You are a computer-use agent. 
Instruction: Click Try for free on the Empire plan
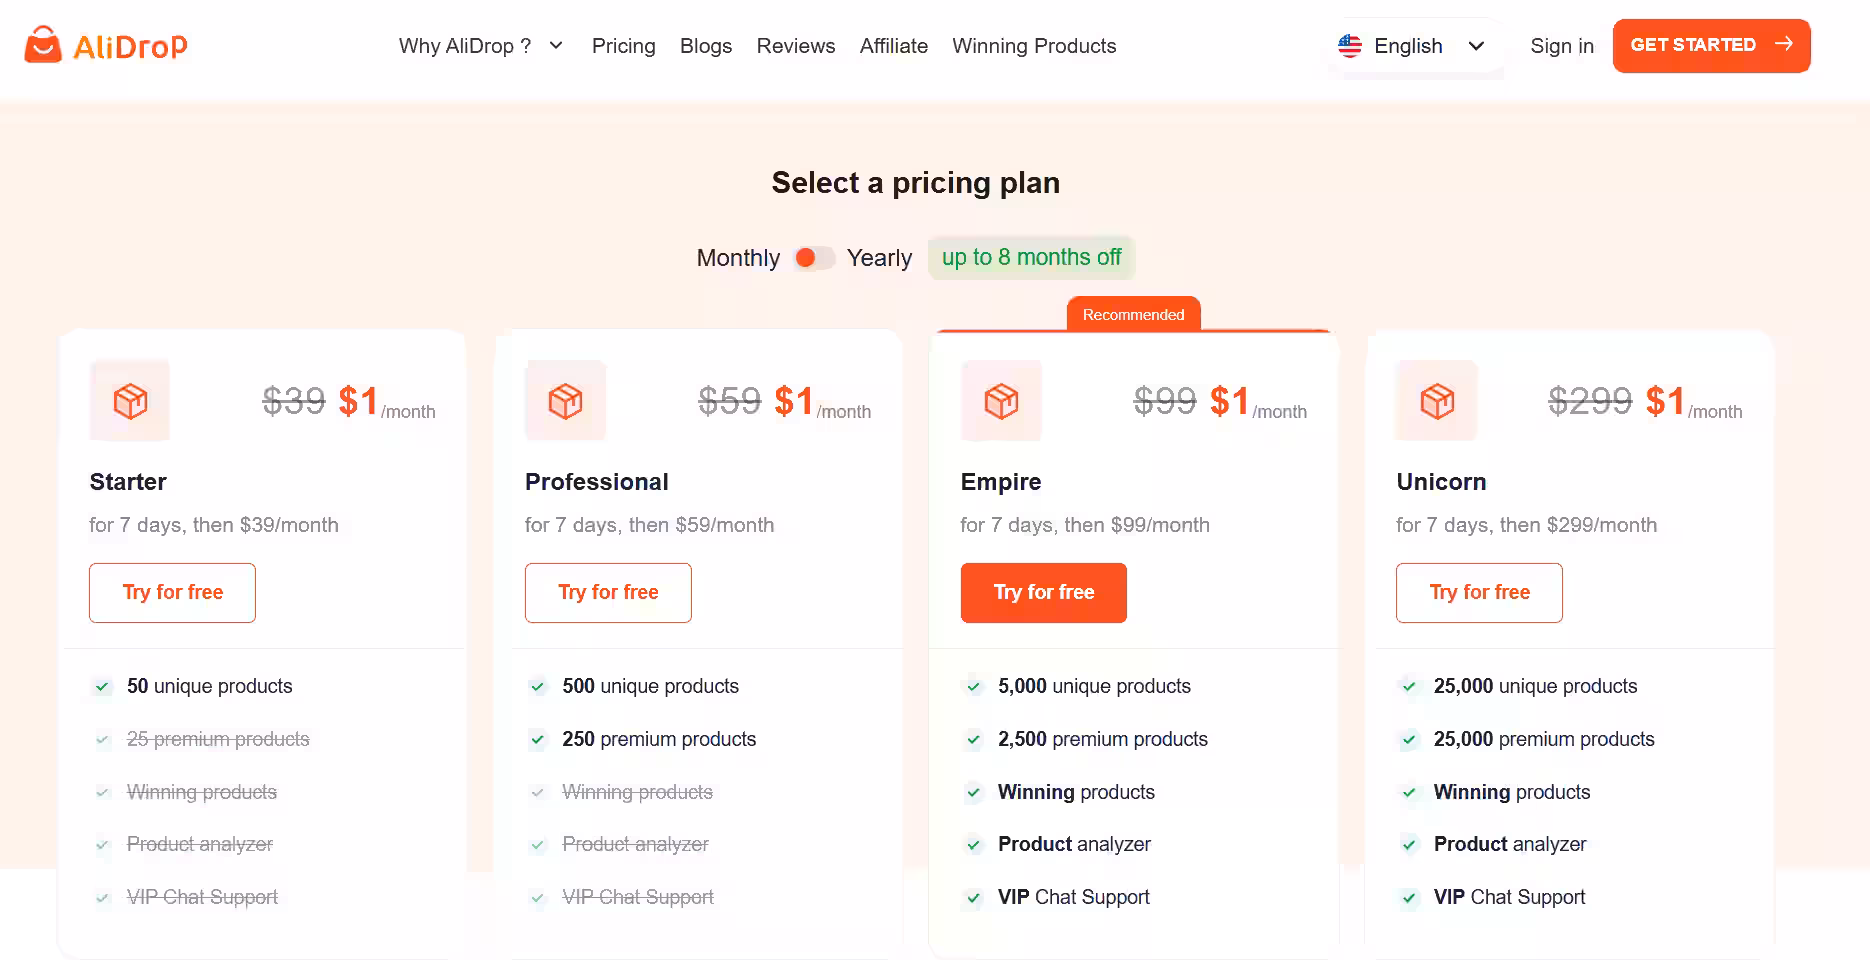point(1043,592)
